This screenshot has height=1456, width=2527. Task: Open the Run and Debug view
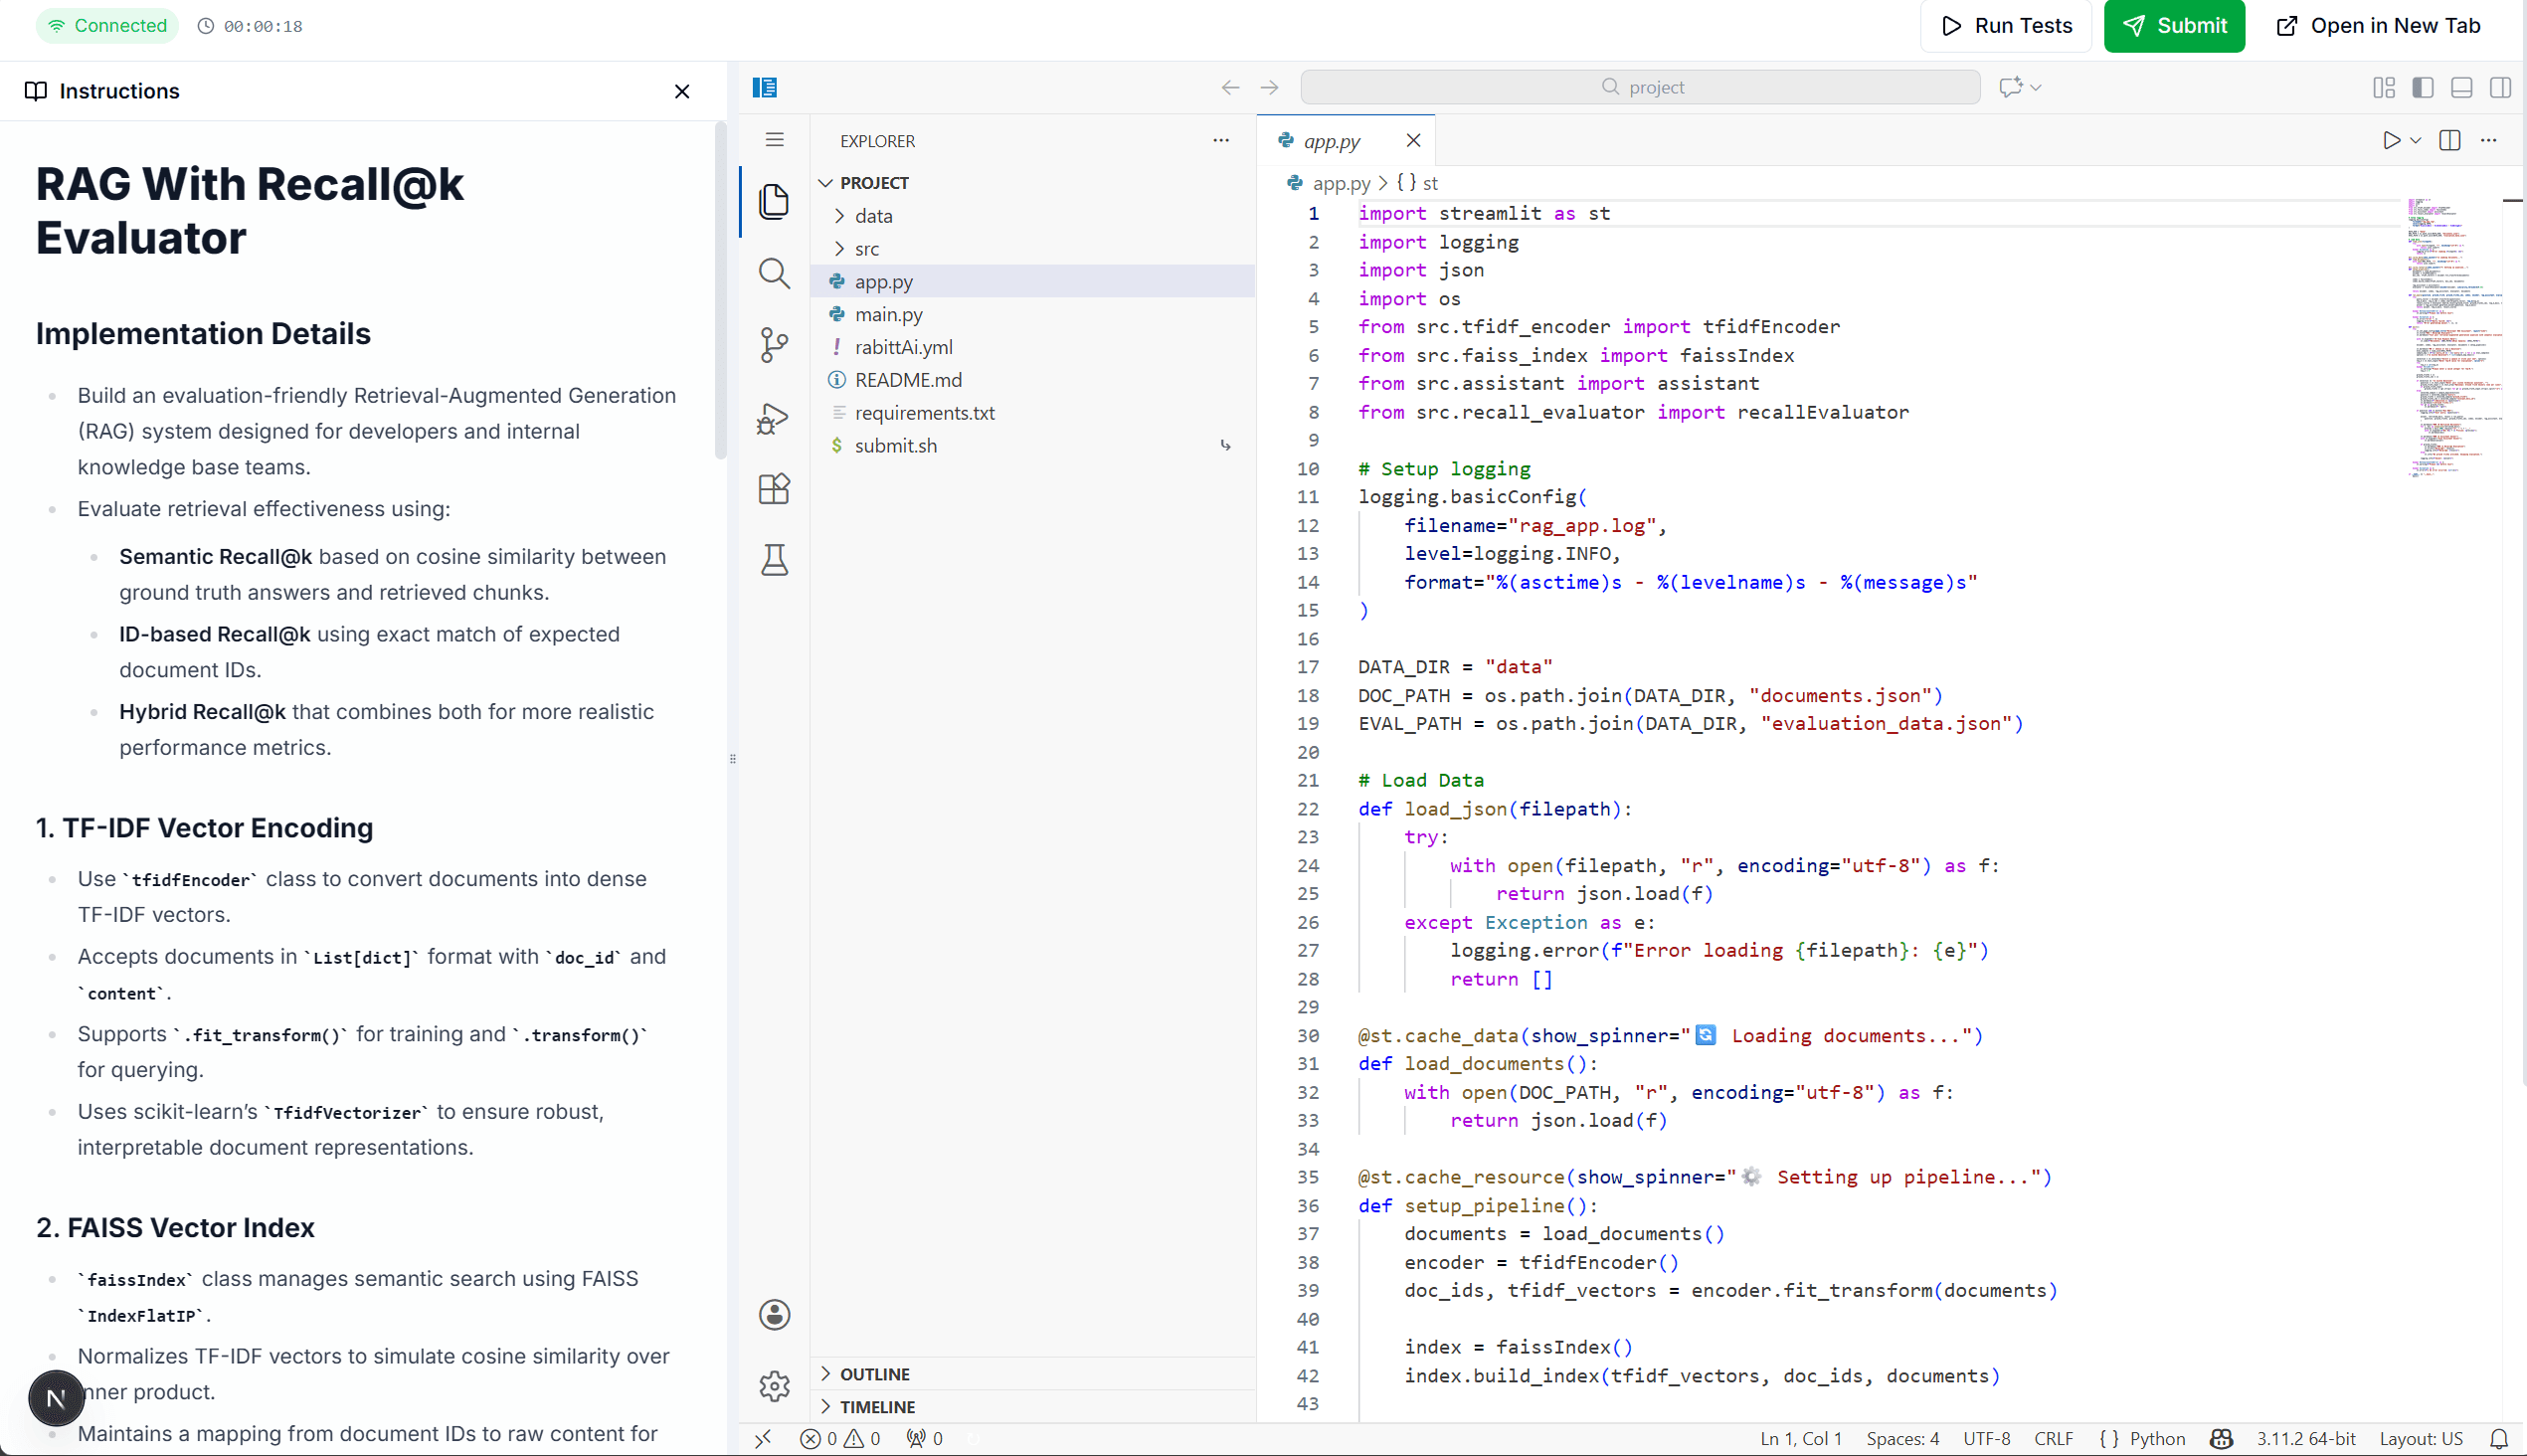click(774, 417)
